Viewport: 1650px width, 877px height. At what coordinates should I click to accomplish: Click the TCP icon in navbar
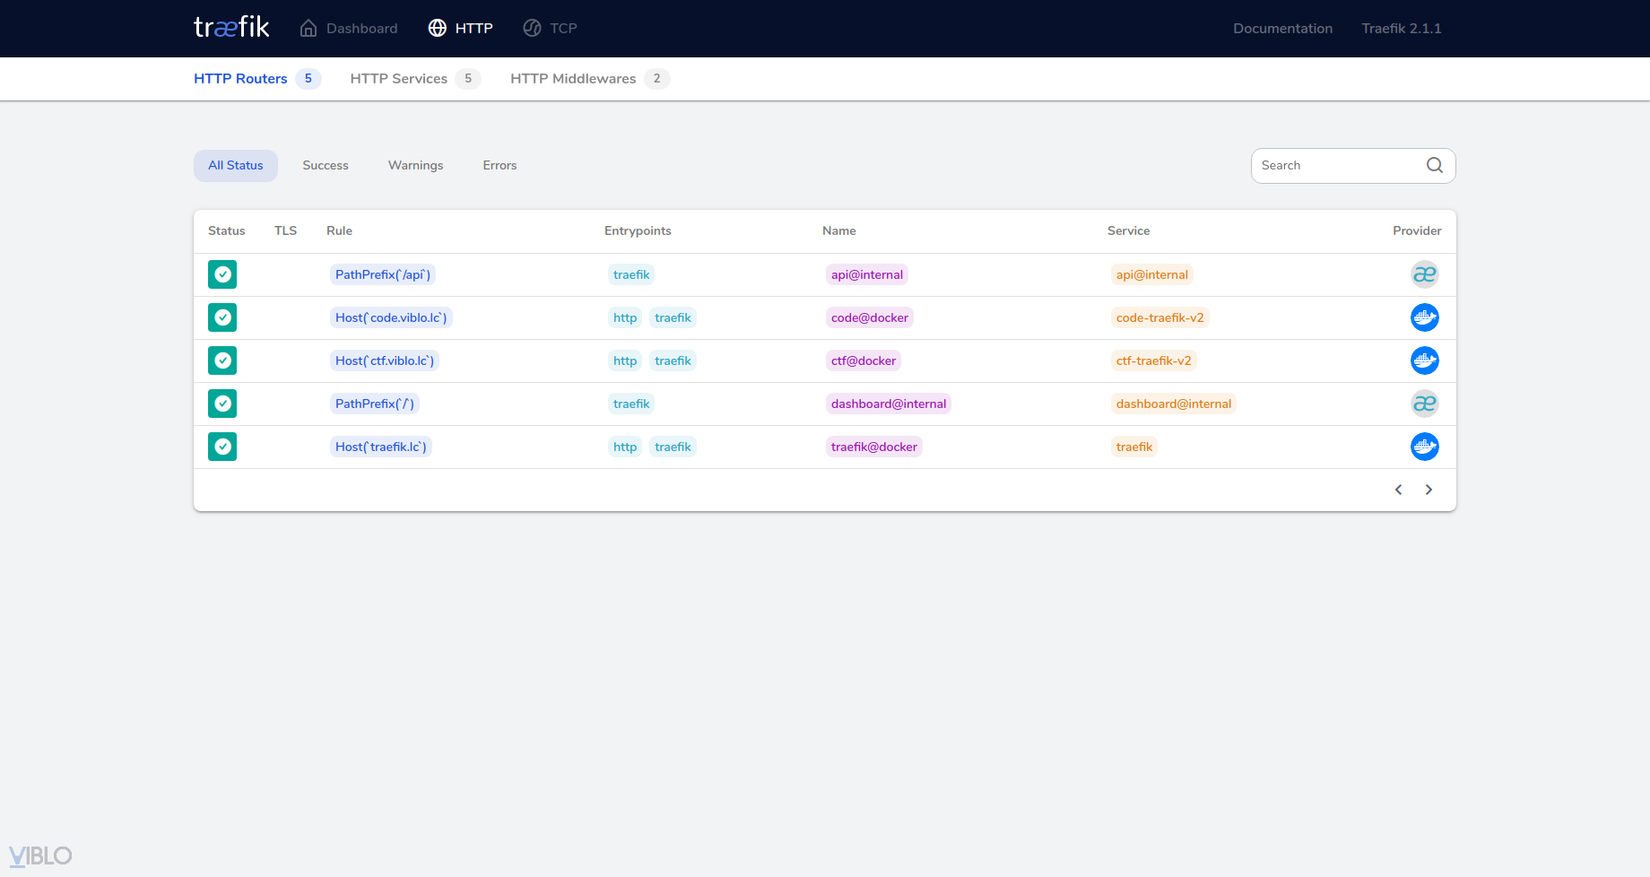pos(532,28)
